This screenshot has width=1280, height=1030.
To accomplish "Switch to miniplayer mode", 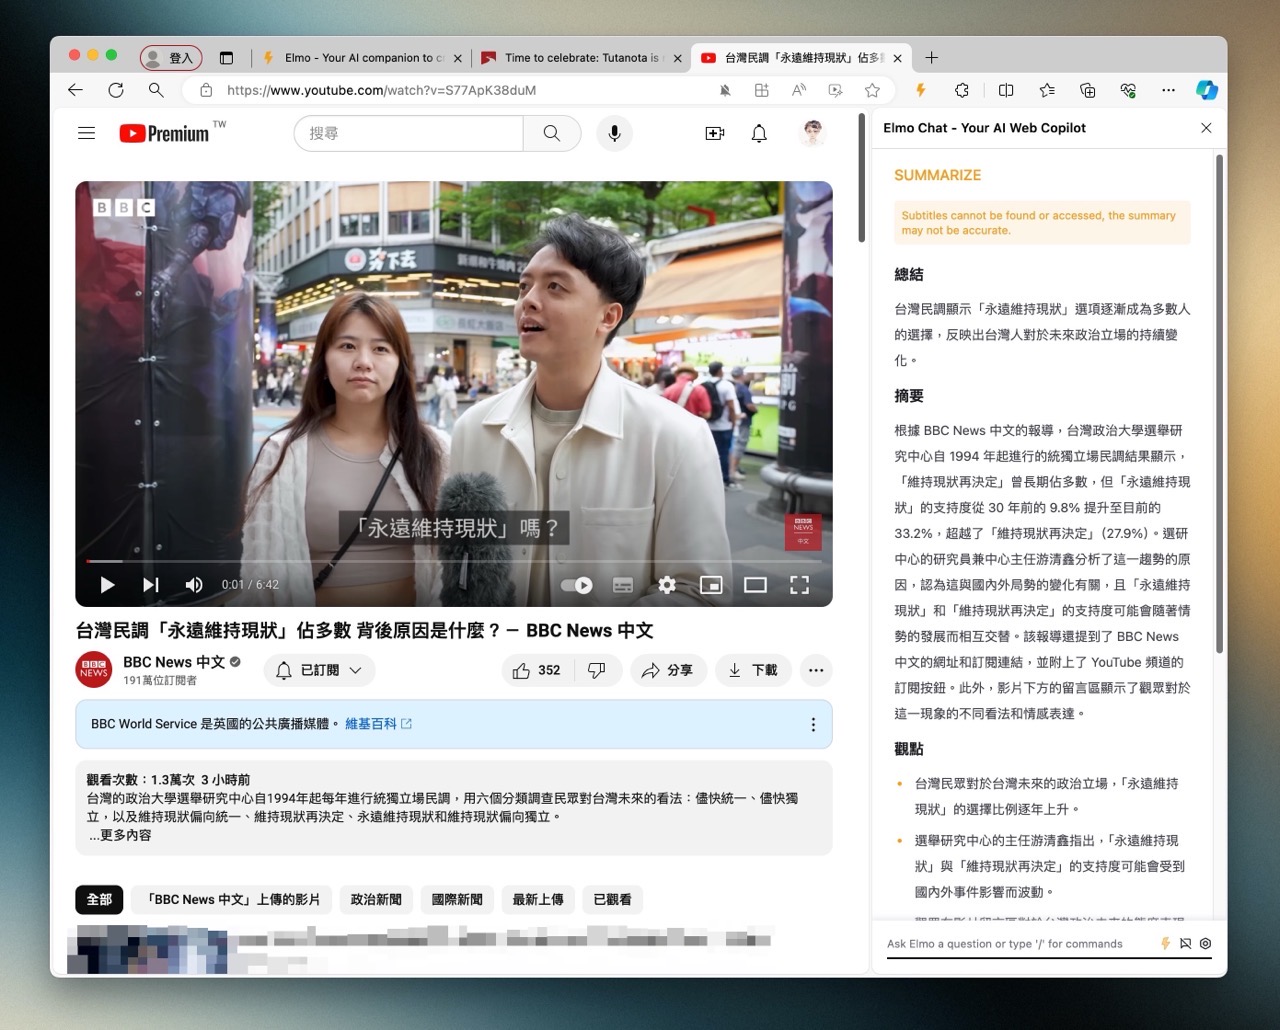I will tap(711, 585).
